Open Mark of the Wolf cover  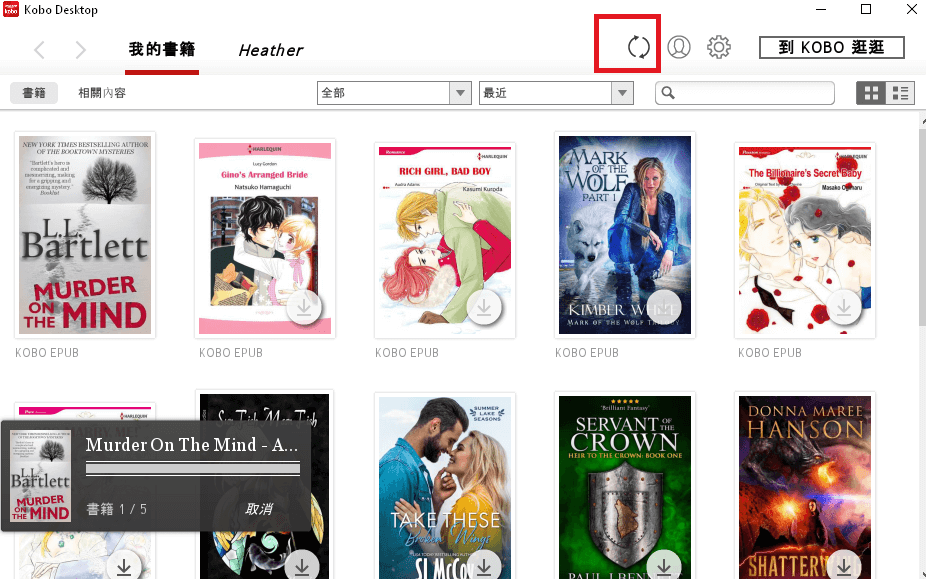click(x=625, y=235)
